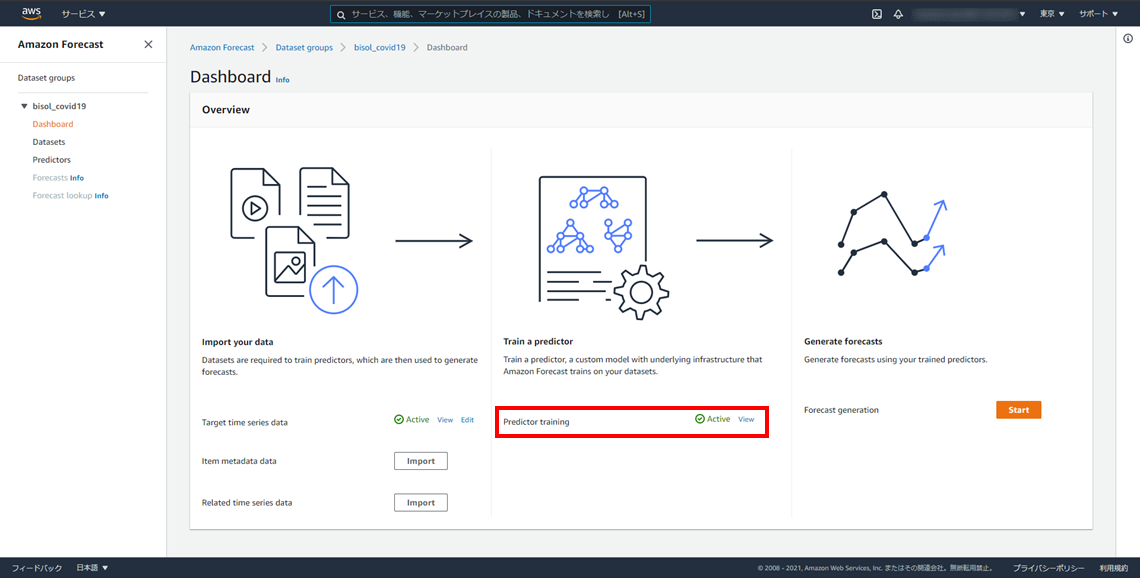Open the サービス services dropdown
1140x578 pixels.
click(x=83, y=14)
